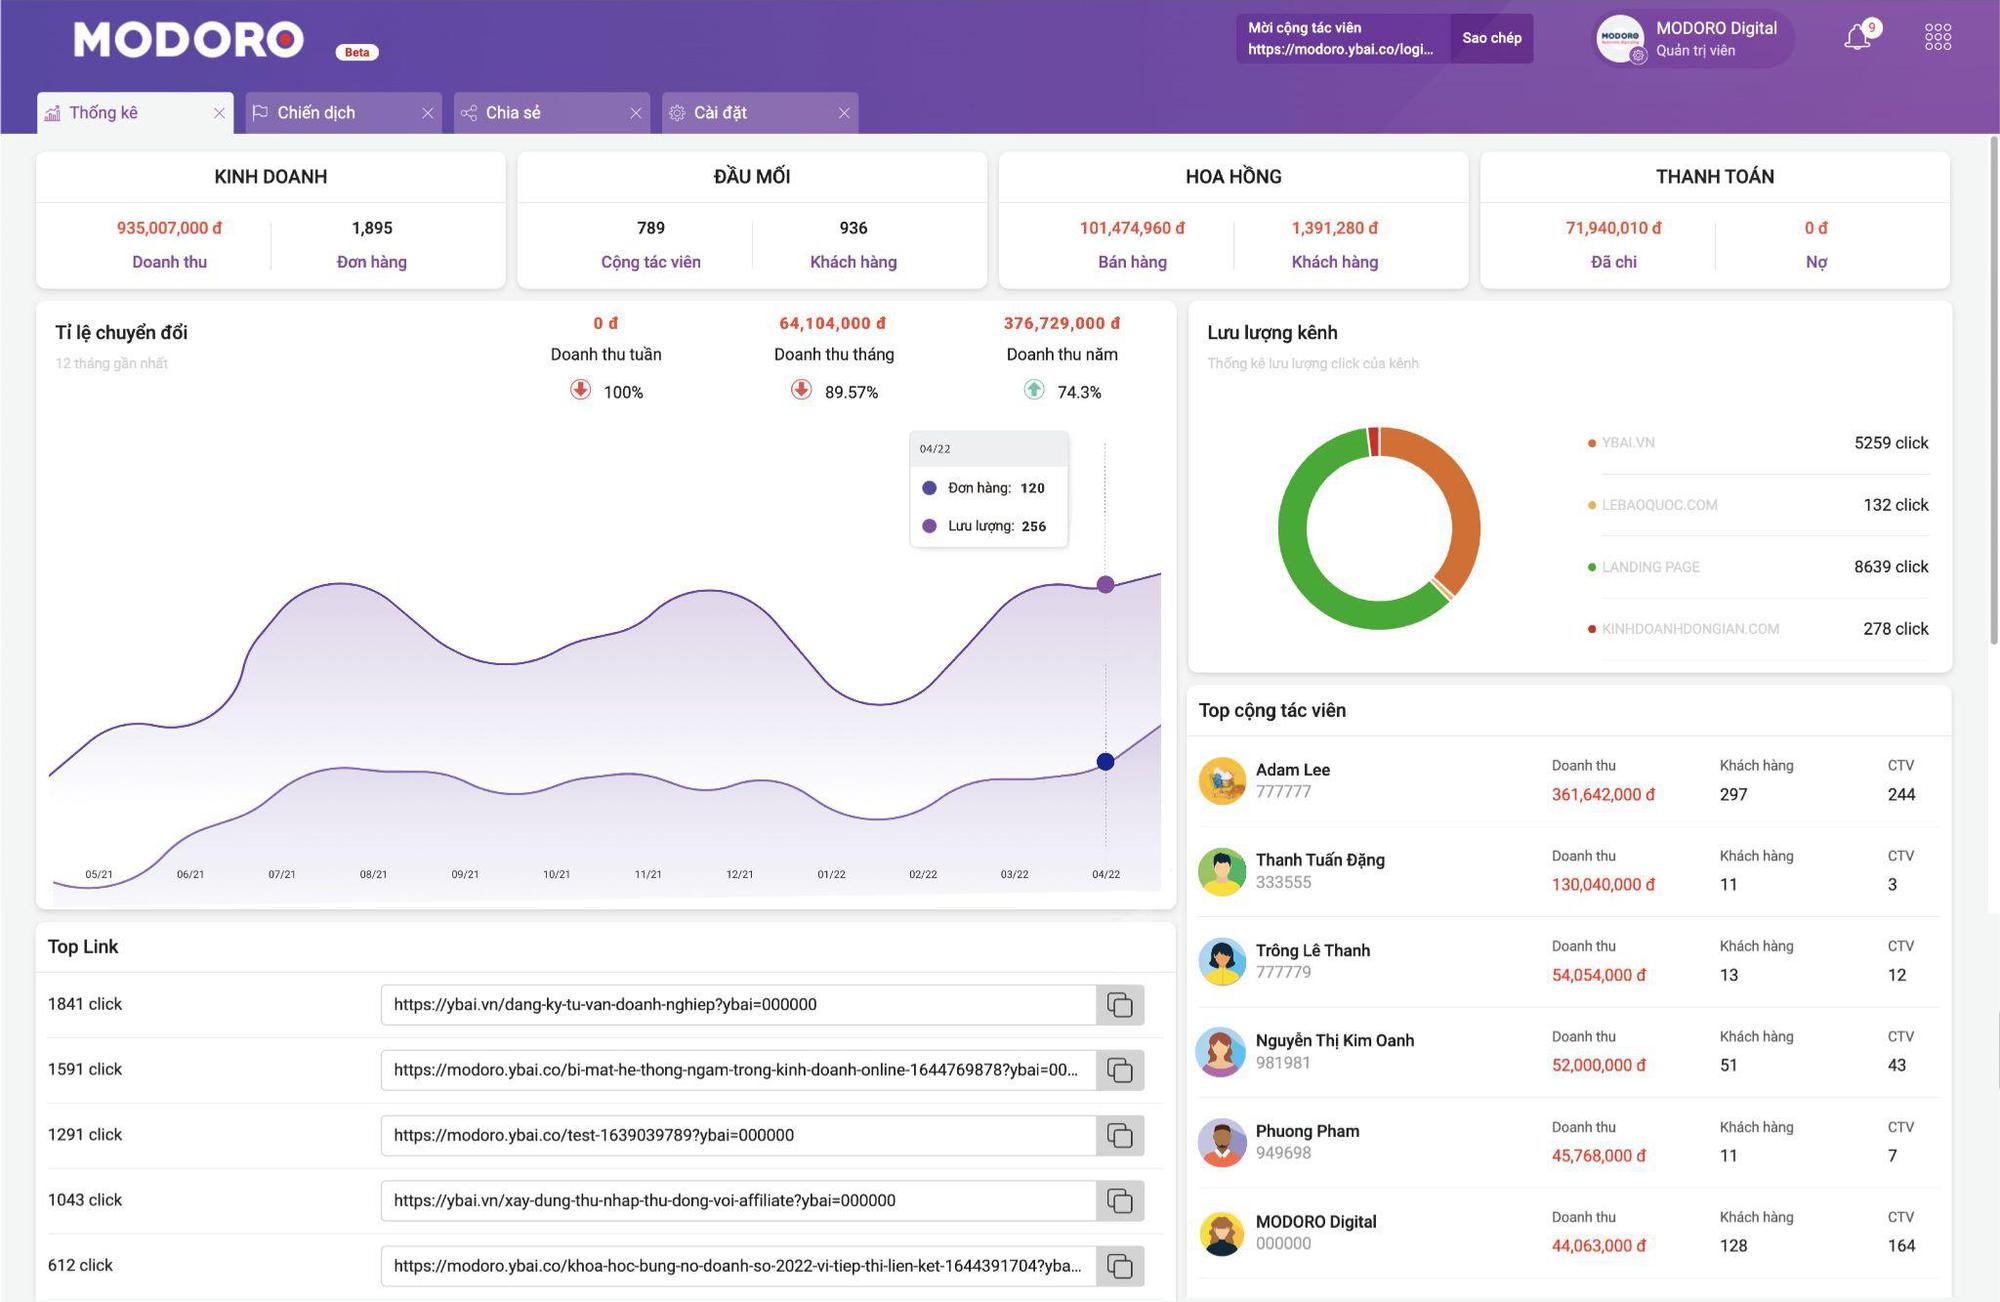
Task: Copy the xay-dung-thu-nhap-thu-dong link
Action: [1120, 1201]
